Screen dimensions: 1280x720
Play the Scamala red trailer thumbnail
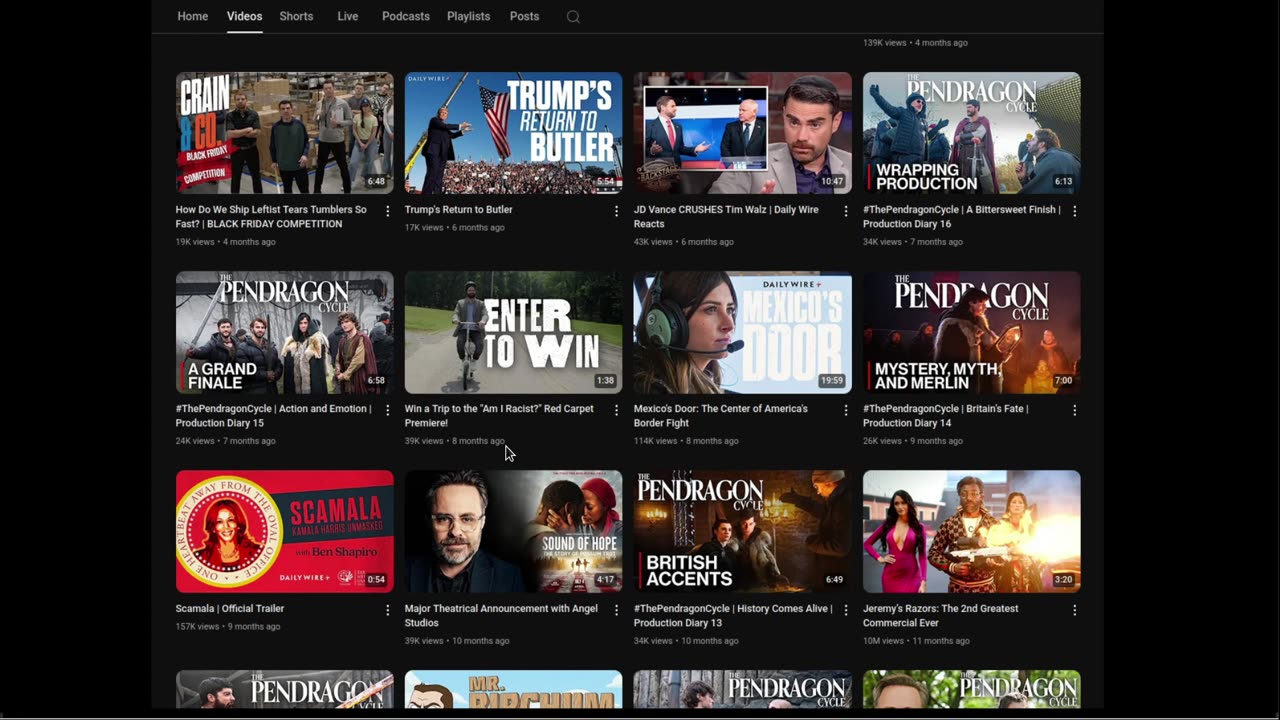[x=285, y=532]
